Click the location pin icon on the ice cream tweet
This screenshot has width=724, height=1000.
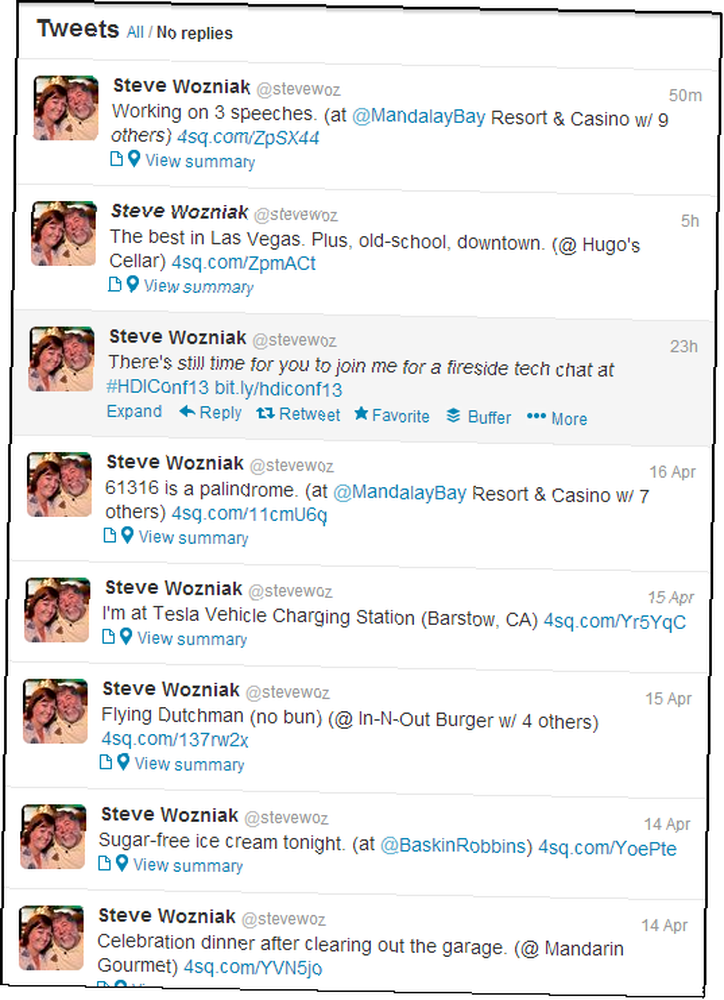tap(122, 863)
